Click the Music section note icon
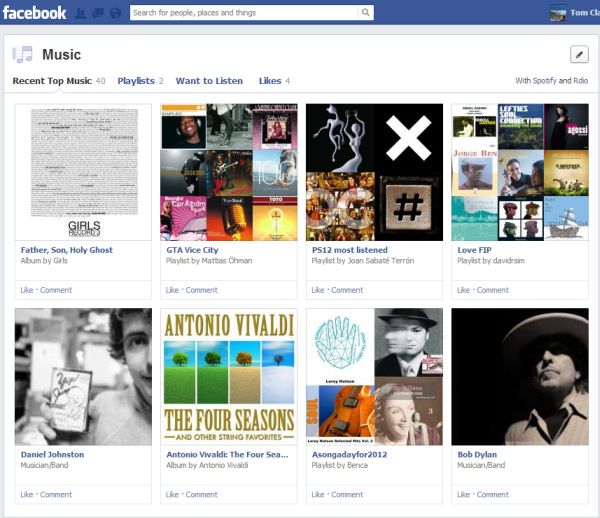 (x=22, y=54)
